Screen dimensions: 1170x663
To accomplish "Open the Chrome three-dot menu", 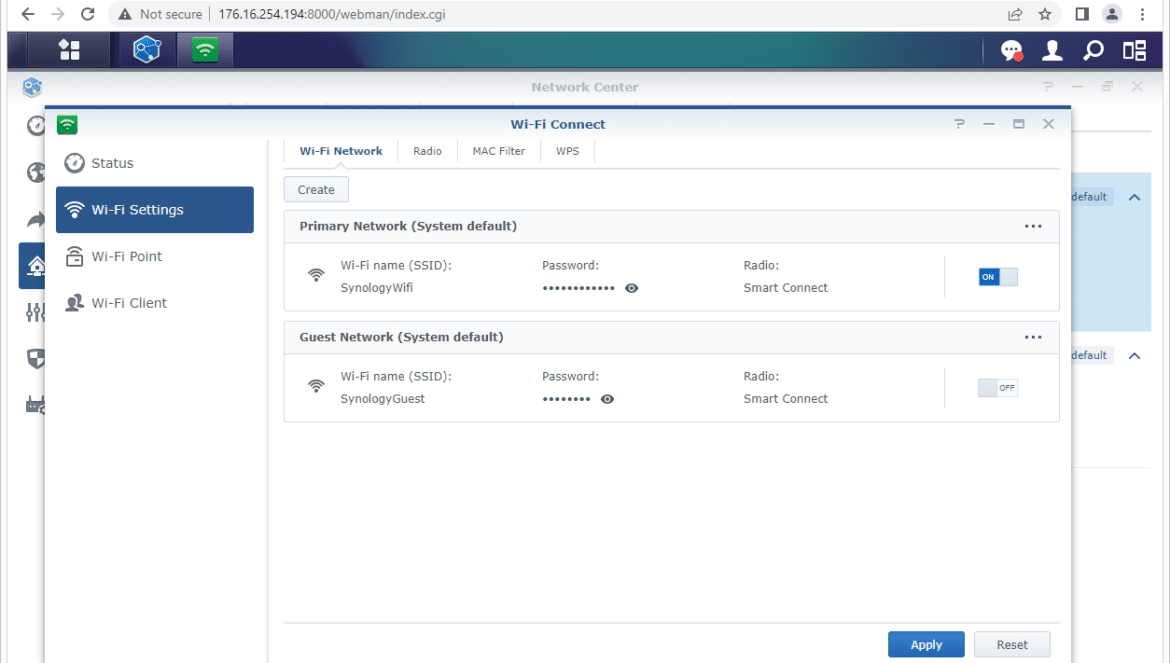I will pyautogui.click(x=1142, y=14).
